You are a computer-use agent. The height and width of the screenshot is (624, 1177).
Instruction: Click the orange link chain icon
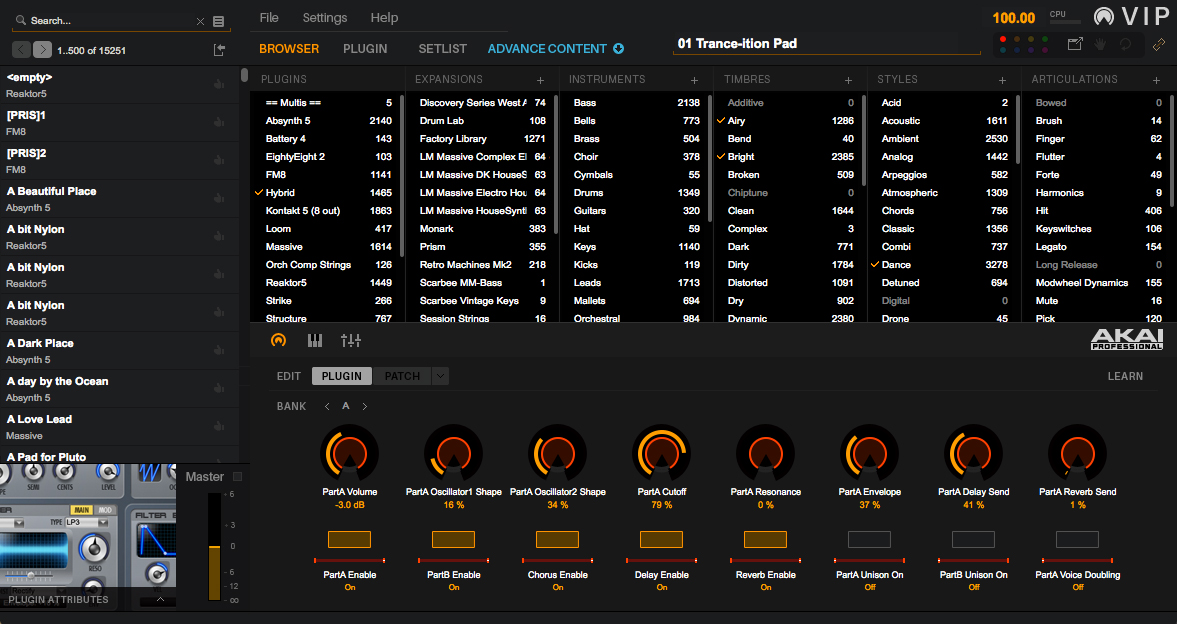pyautogui.click(x=1159, y=45)
